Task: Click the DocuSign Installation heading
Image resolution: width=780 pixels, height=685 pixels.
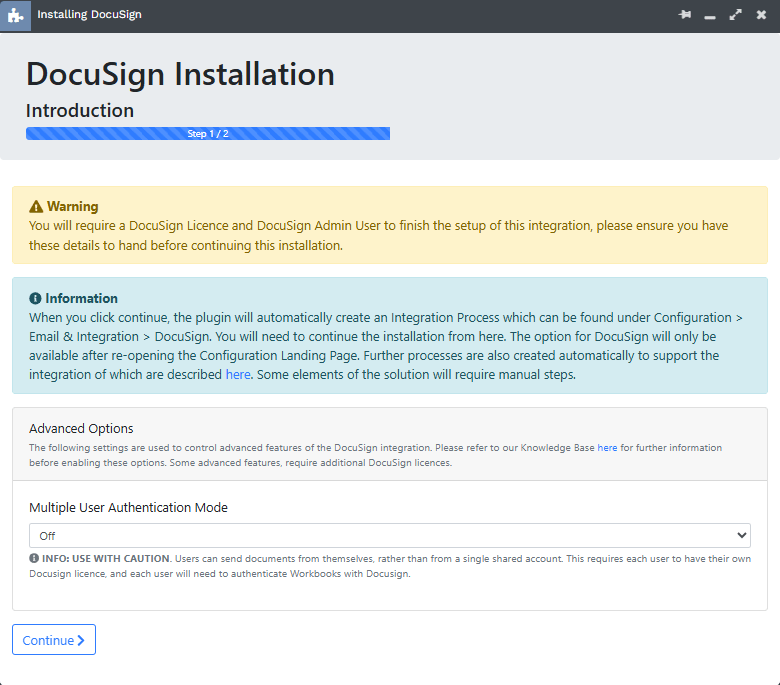Action: point(180,74)
